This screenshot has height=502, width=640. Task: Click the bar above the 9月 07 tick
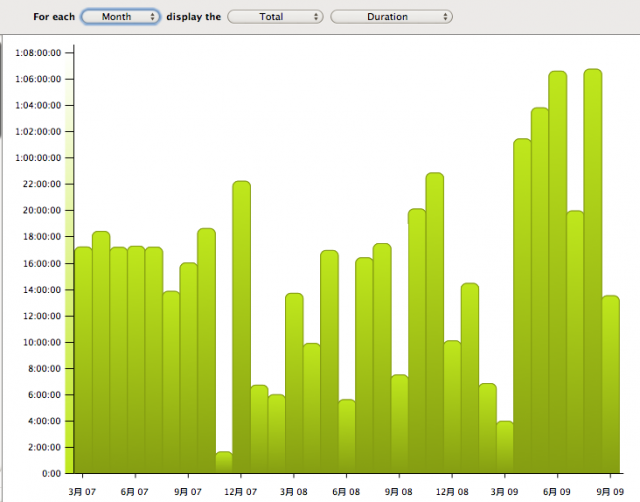click(189, 368)
